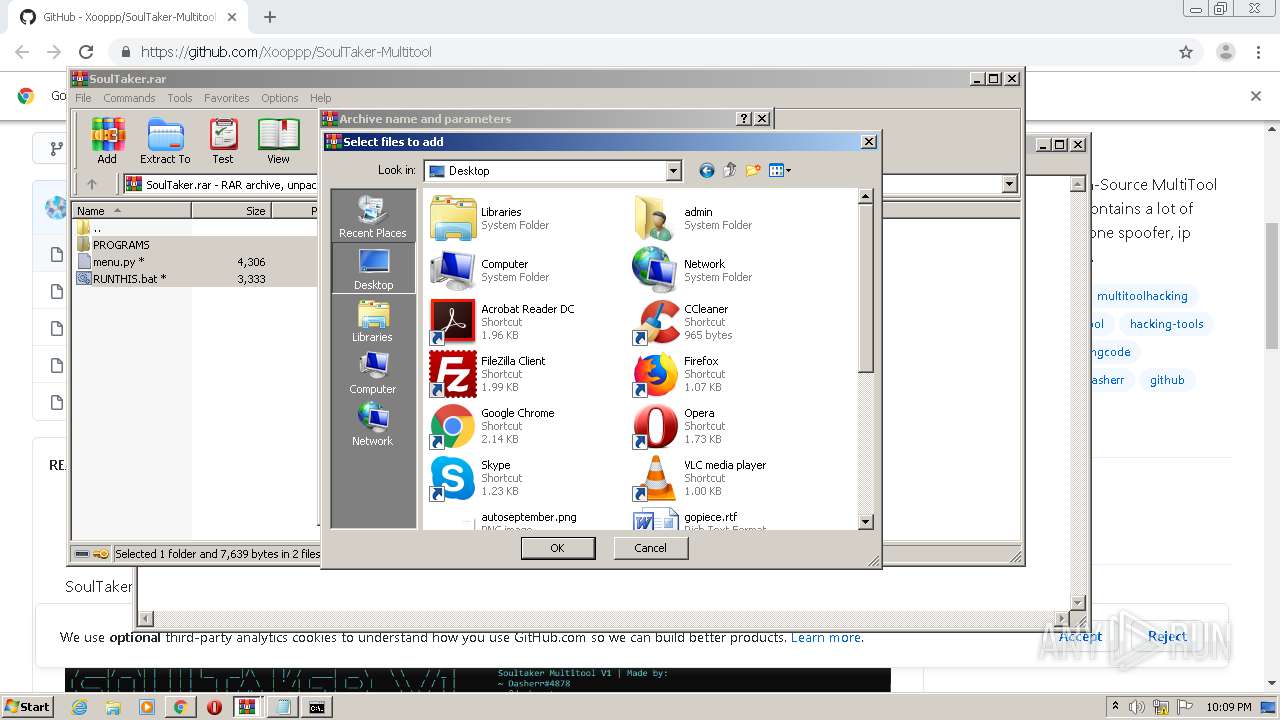Select the CCleaner shortcut
This screenshot has width=1280, height=720.
point(683,322)
